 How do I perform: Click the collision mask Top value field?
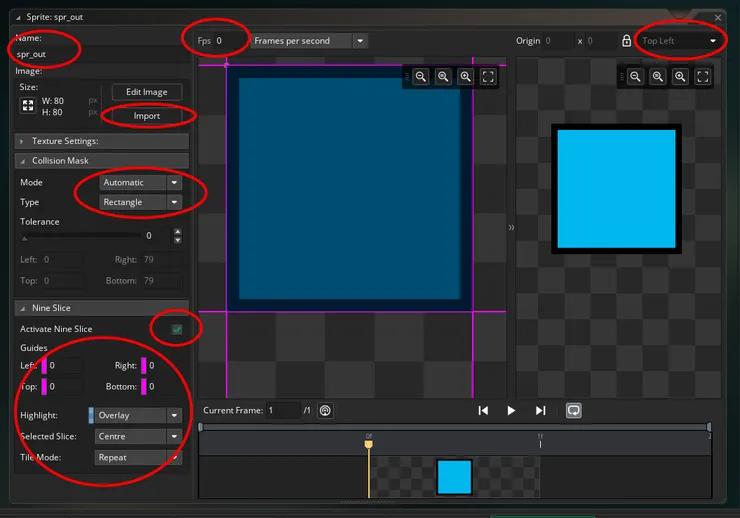click(62, 281)
